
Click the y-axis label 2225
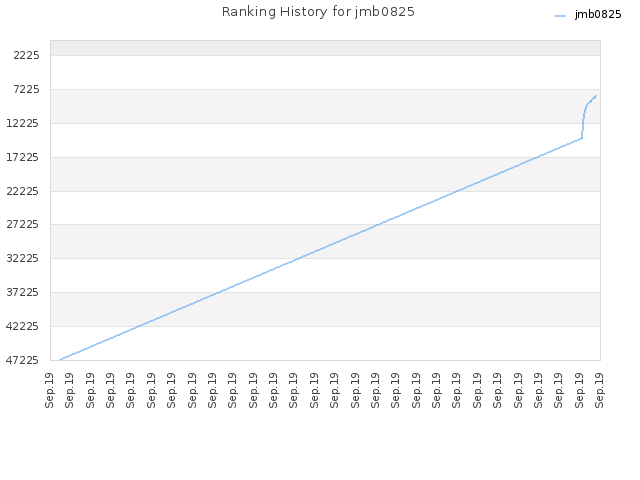26,55
